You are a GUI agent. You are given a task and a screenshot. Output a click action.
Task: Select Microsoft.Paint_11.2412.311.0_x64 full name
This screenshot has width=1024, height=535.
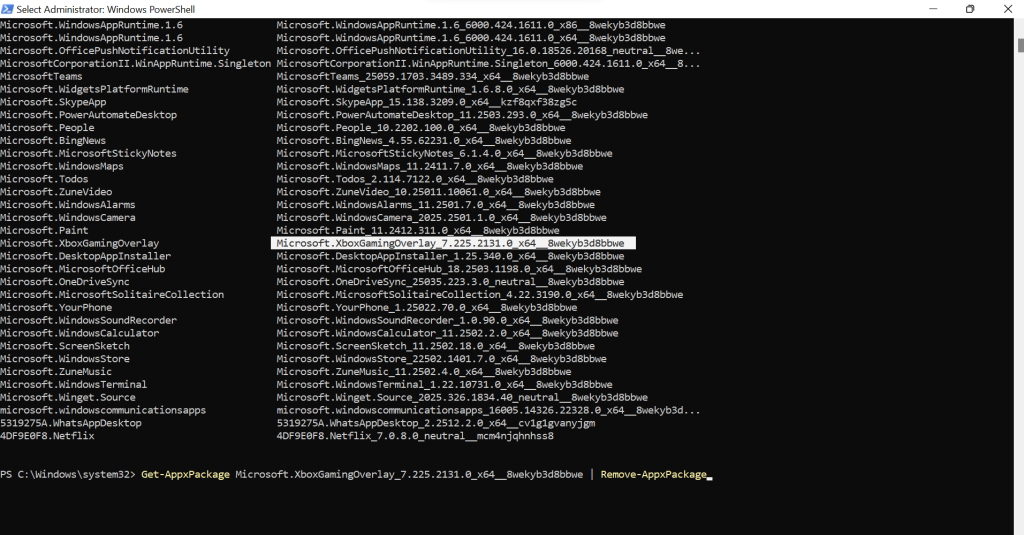coord(418,231)
